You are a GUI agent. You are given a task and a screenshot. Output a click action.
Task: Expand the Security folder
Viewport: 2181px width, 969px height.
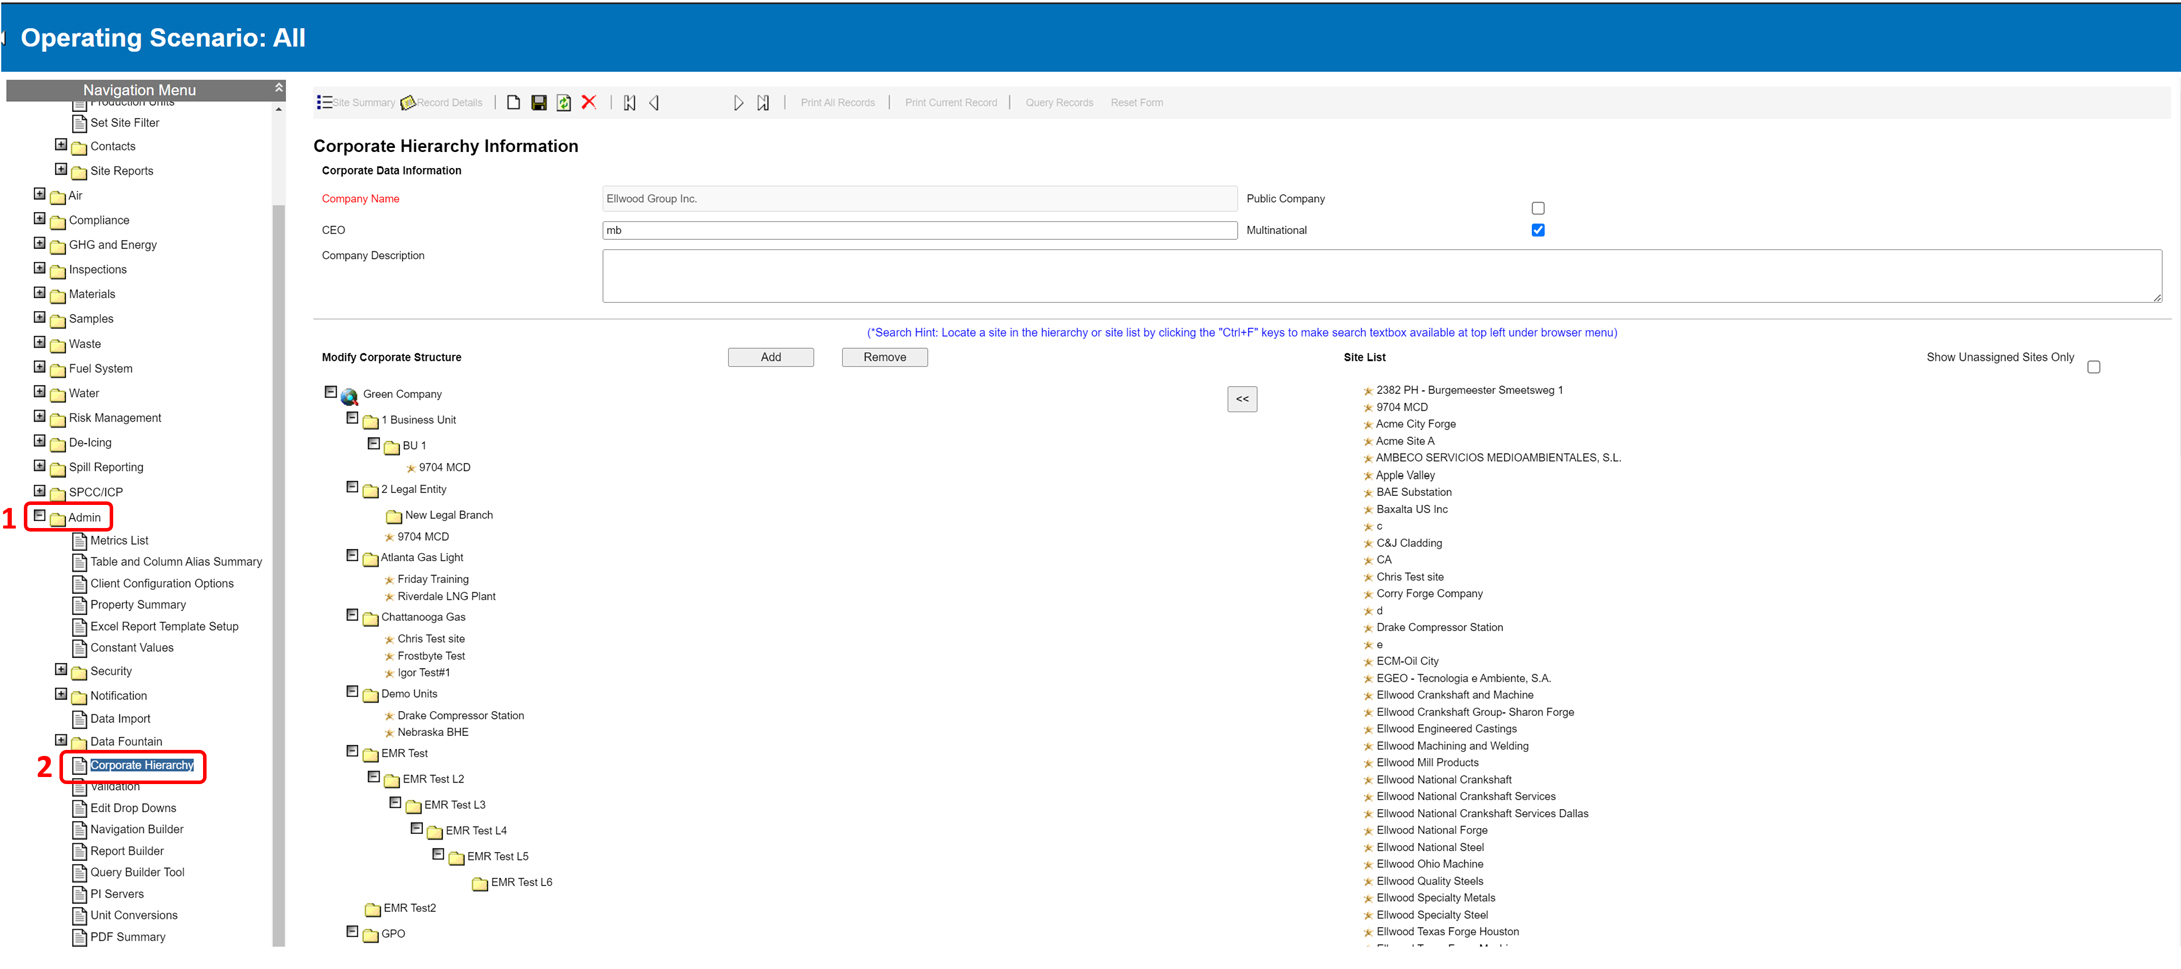point(61,670)
